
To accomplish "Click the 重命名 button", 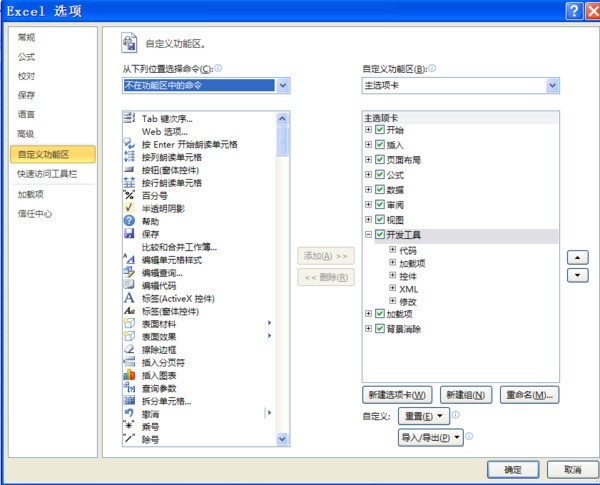I will click(x=529, y=395).
